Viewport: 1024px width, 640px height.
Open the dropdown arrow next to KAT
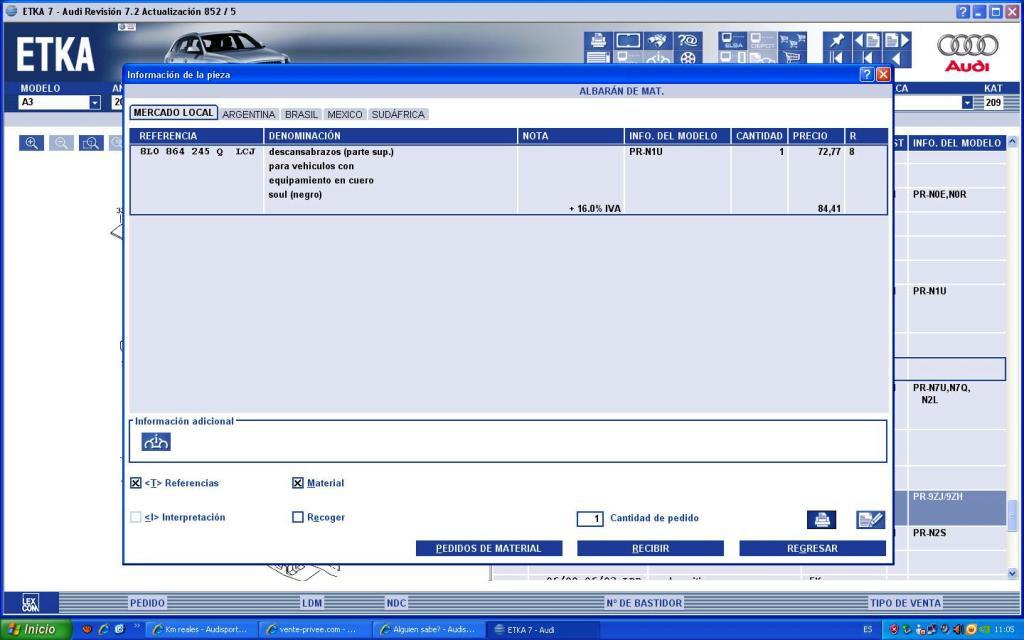pyautogui.click(x=967, y=103)
